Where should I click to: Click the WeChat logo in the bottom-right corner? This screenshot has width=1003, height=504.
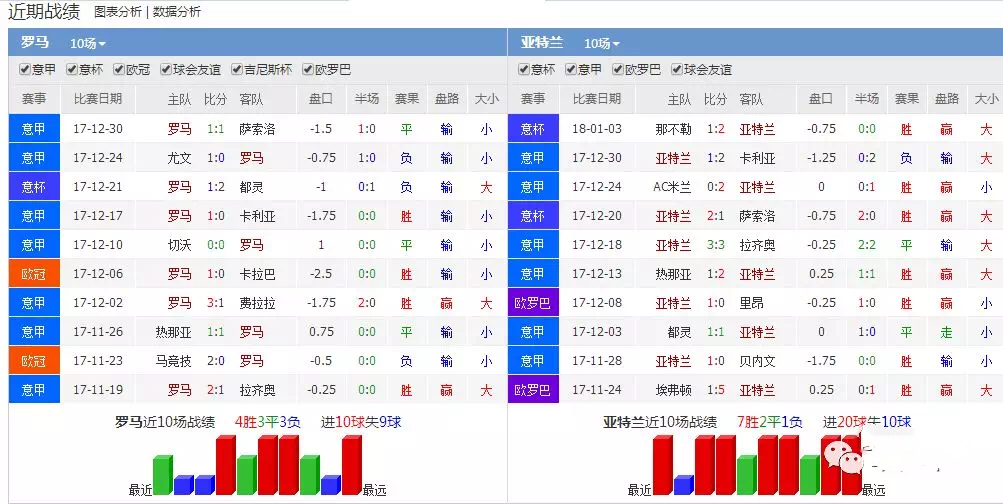[842, 460]
